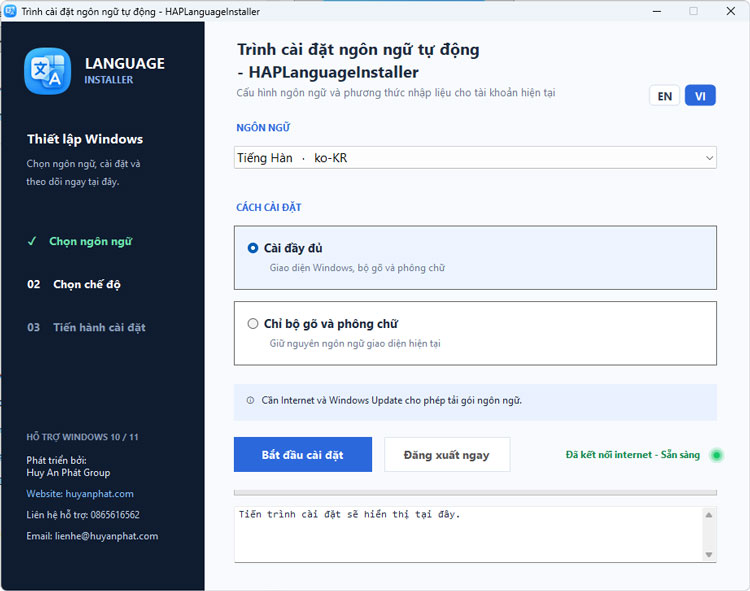Viewport: 750px width, 591px height.
Task: Click the Huy An Phát Group developer text
Action: (68, 473)
